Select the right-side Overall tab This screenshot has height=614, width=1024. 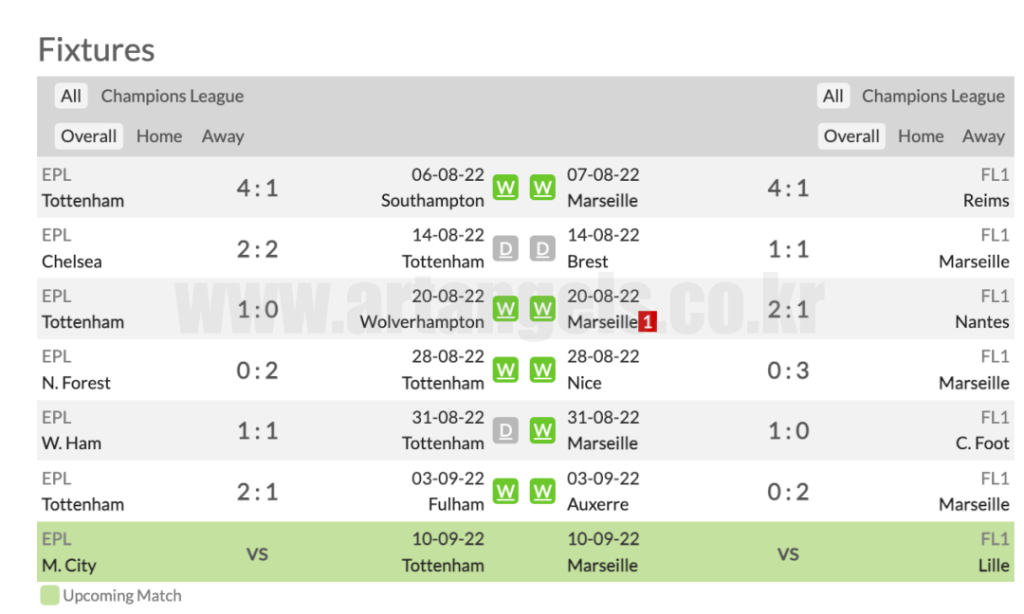tap(851, 136)
